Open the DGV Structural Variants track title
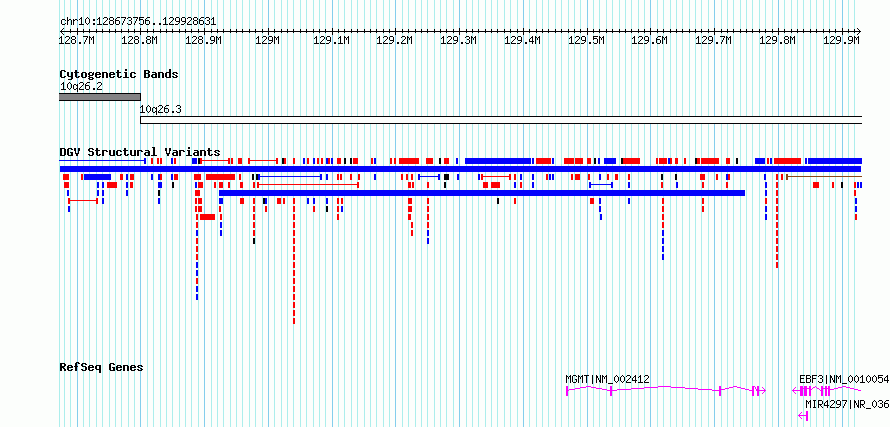890x427 pixels. (140, 152)
